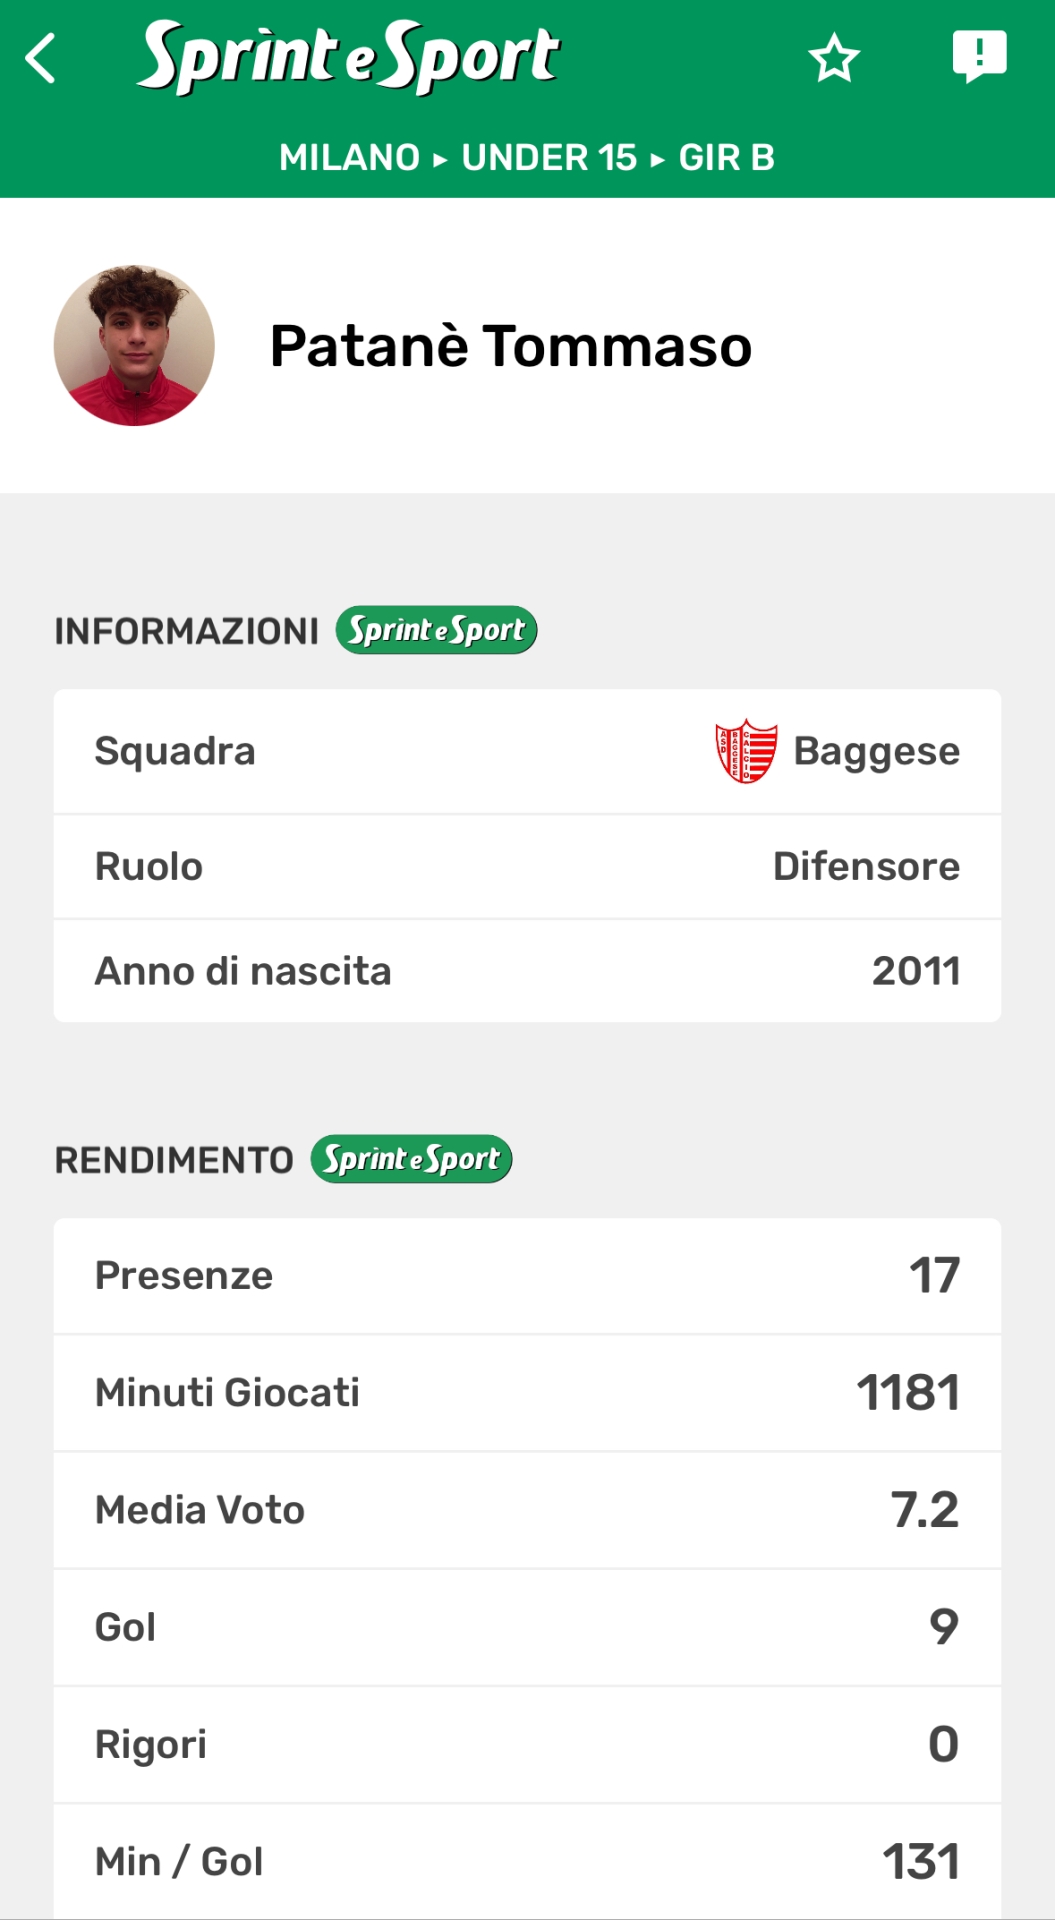1055x1920 pixels.
Task: Tap the Patanè Tommaso name heading
Action: 510,346
